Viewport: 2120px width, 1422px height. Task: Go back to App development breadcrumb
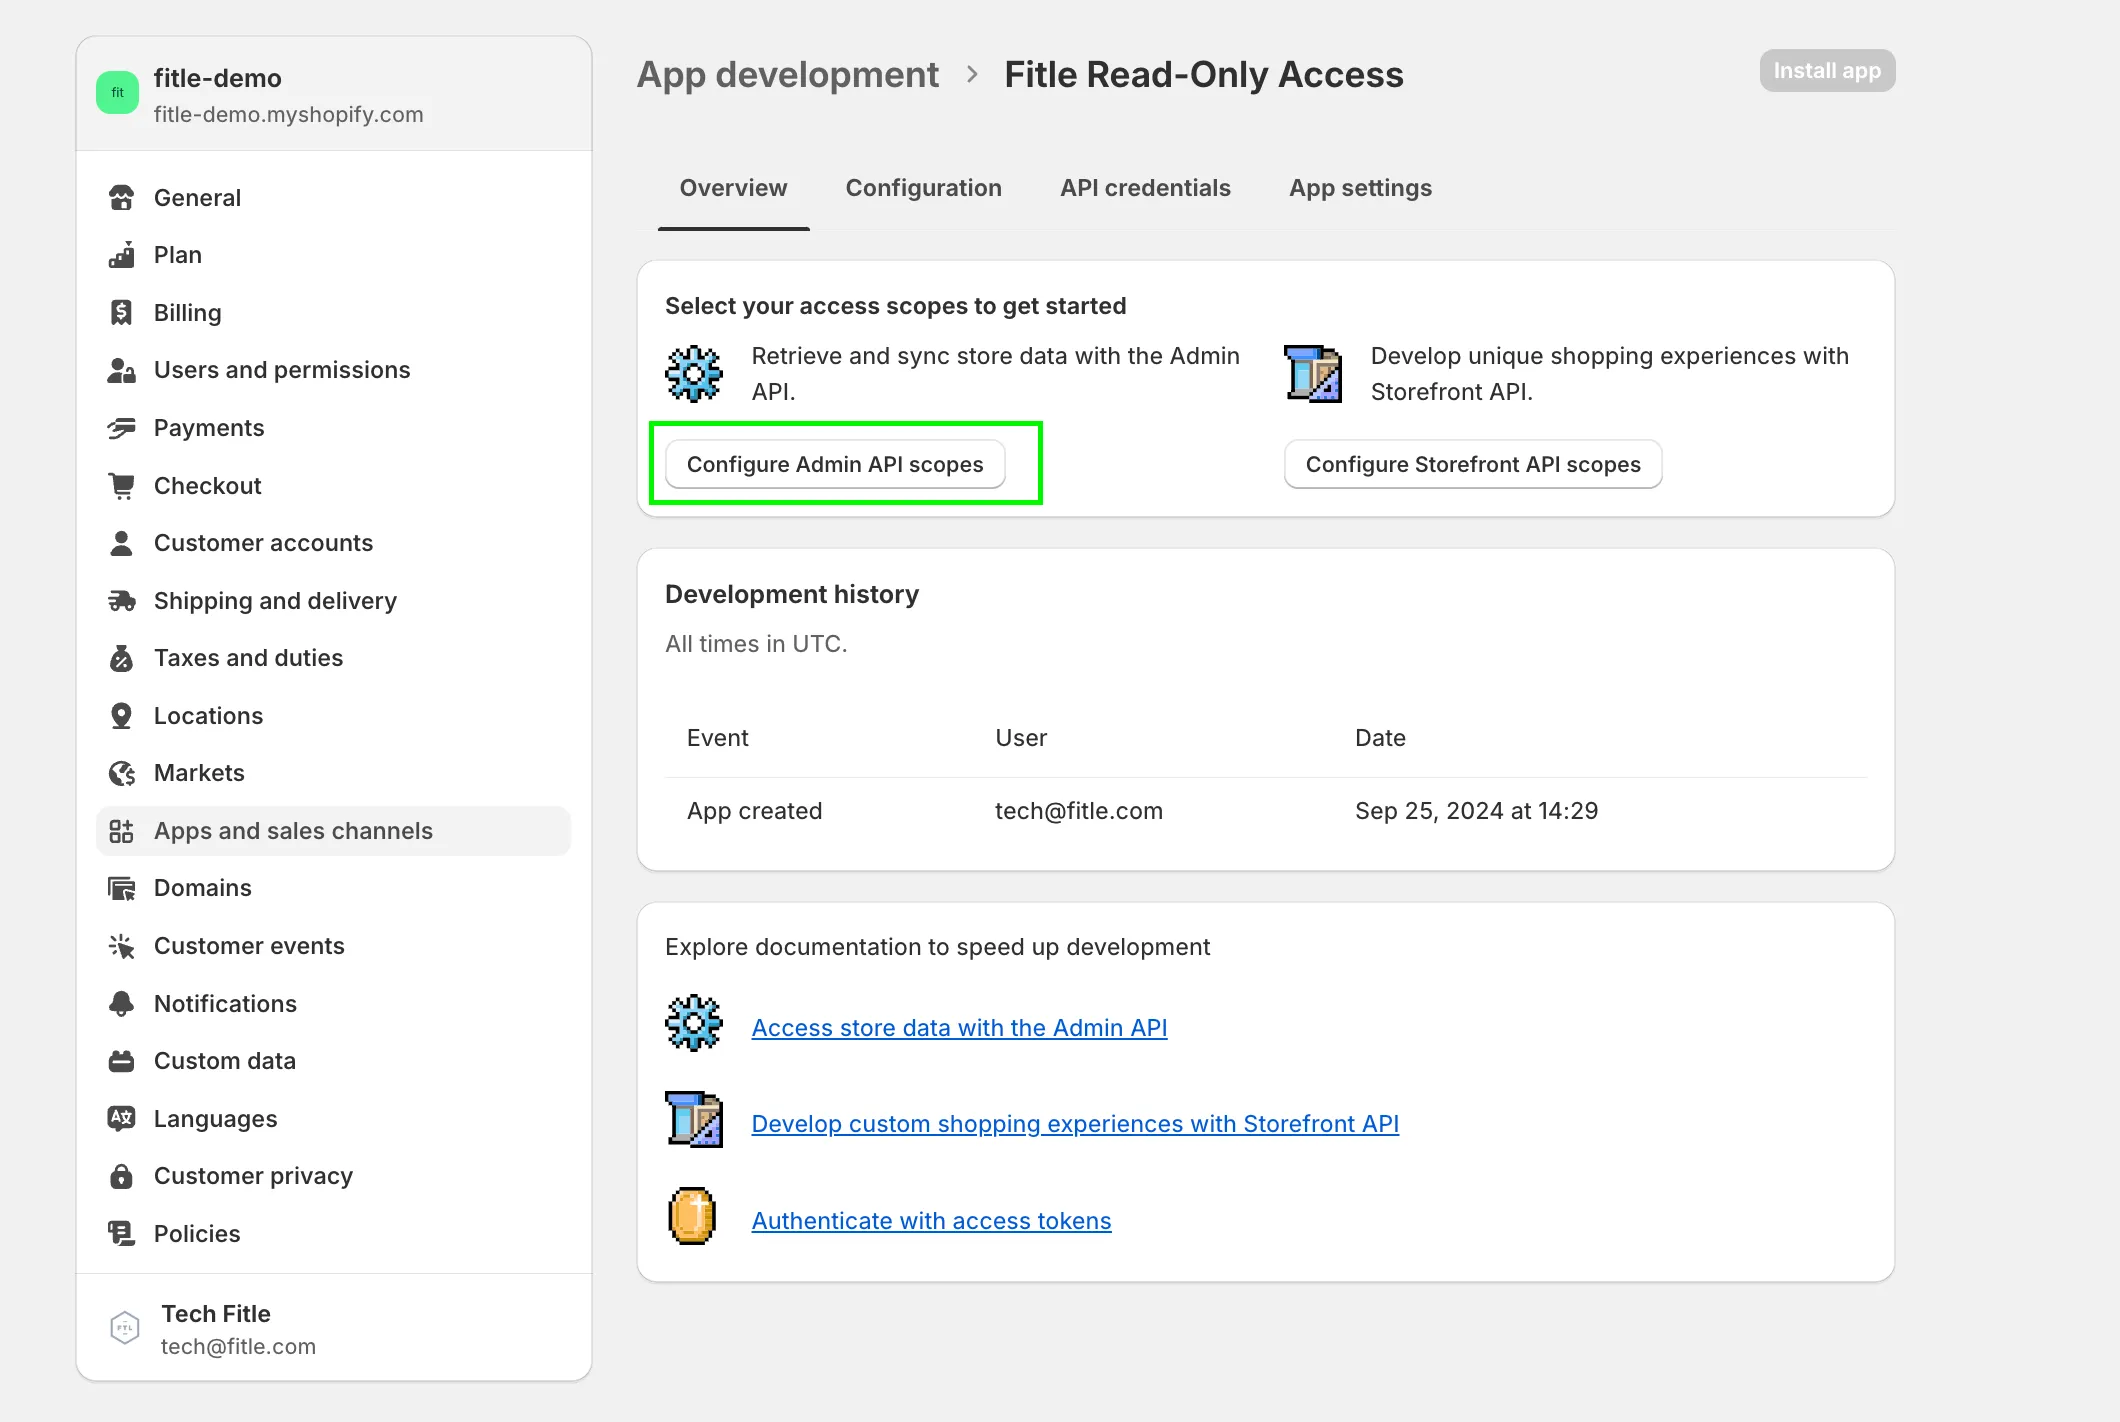(788, 75)
